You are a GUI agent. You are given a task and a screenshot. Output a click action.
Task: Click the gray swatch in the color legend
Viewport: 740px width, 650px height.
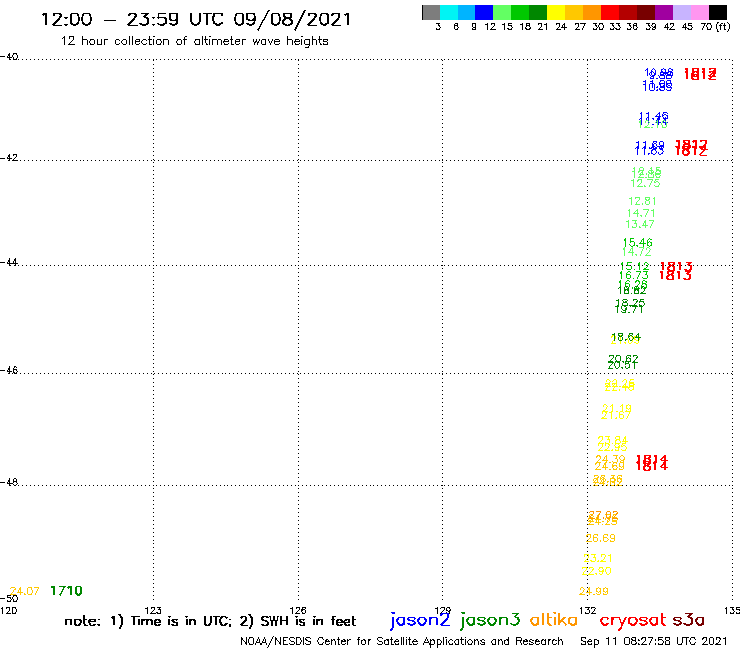pos(431,12)
